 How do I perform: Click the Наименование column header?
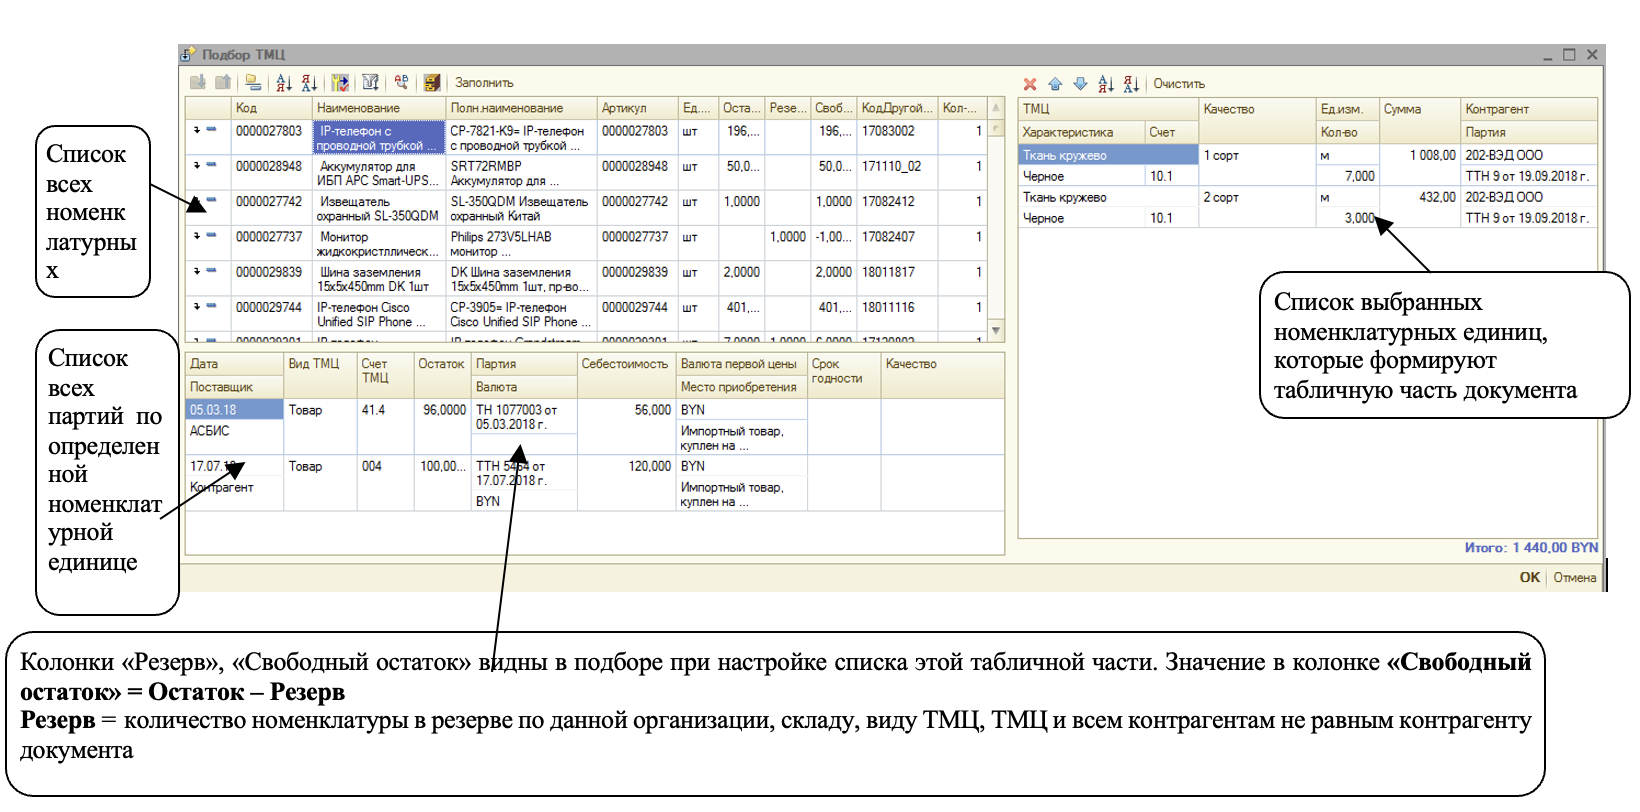pos(358,108)
